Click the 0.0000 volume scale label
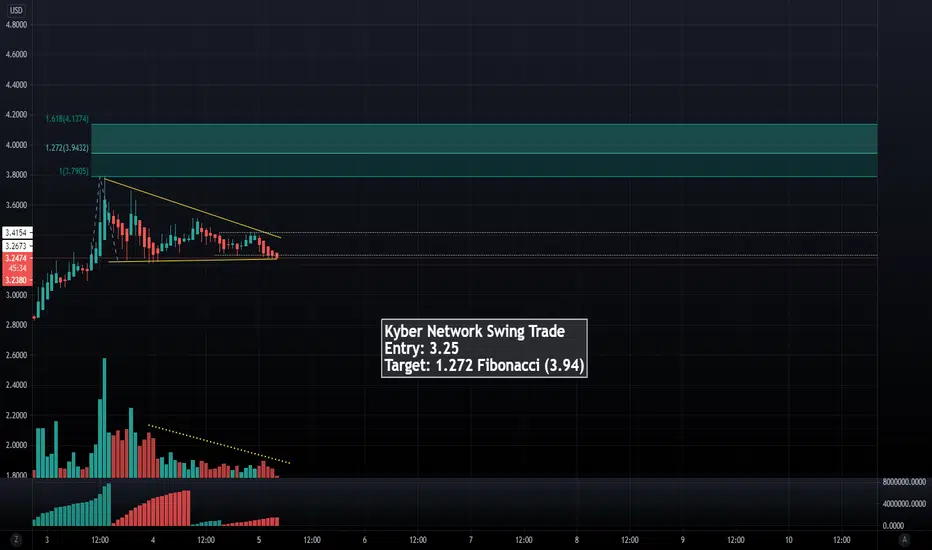This screenshot has height=550, width=932. coord(893,526)
